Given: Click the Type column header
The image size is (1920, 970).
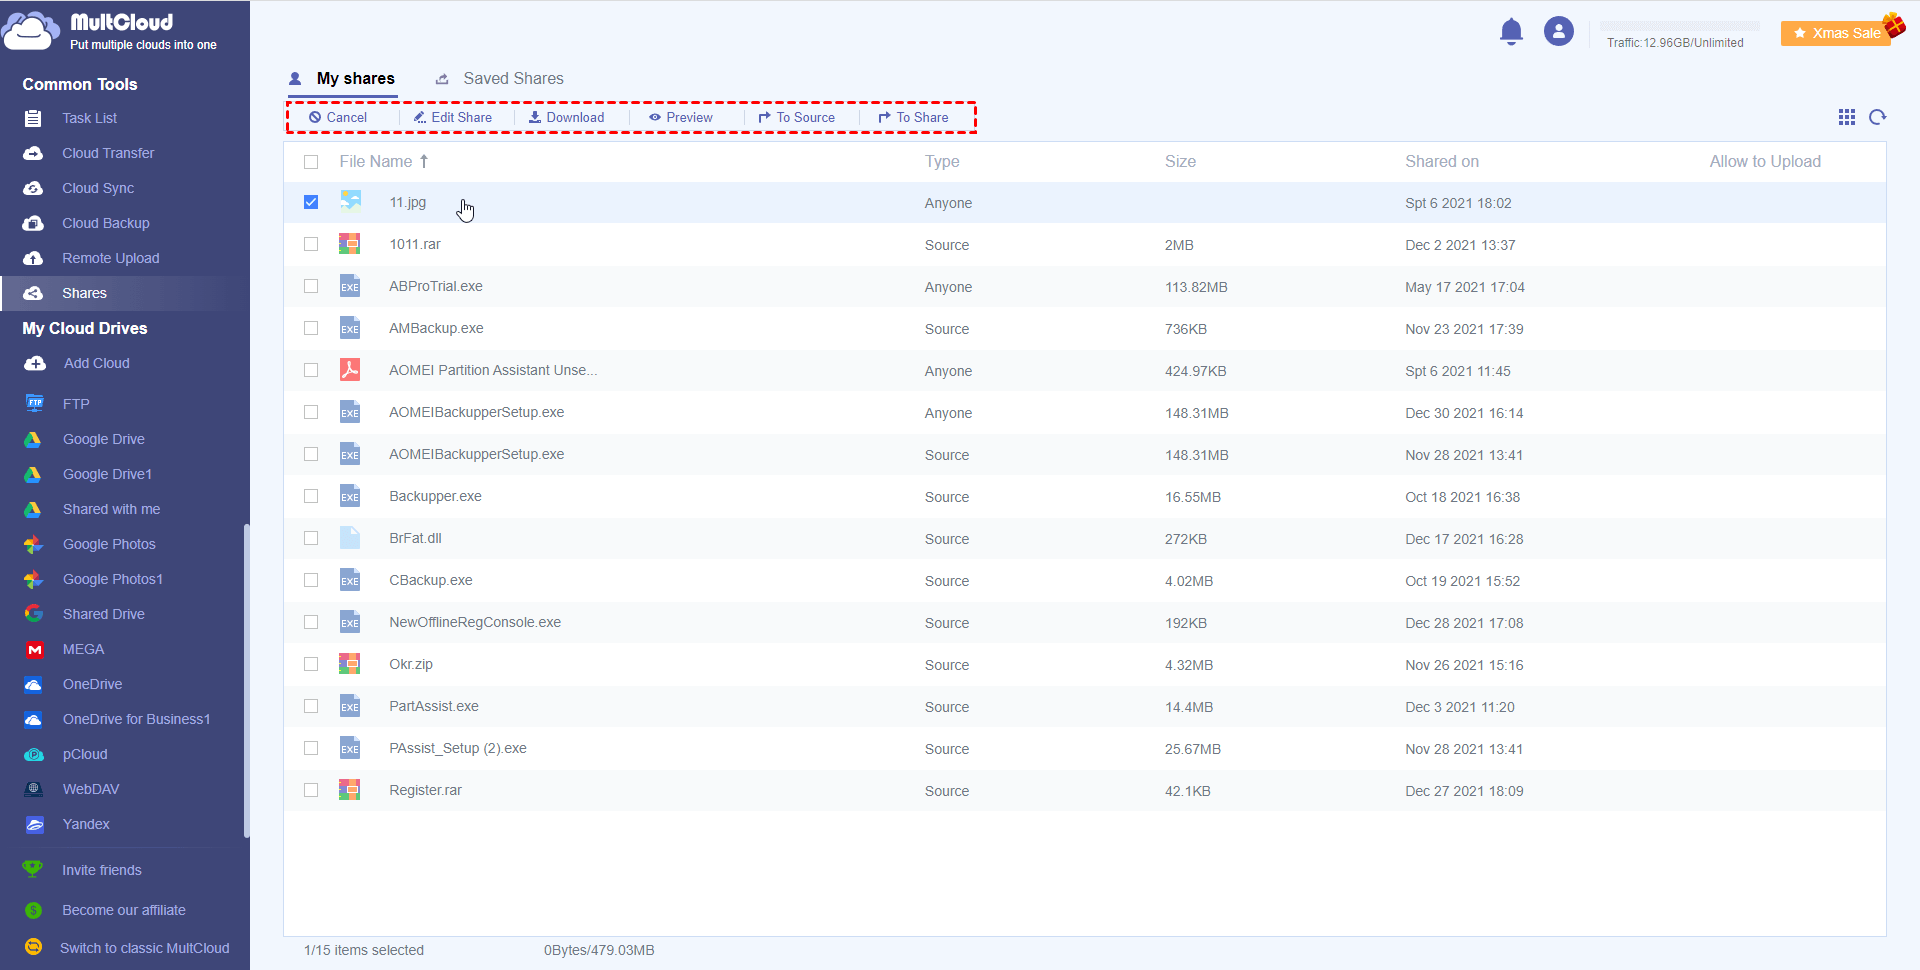Looking at the screenshot, I should pyautogui.click(x=942, y=162).
